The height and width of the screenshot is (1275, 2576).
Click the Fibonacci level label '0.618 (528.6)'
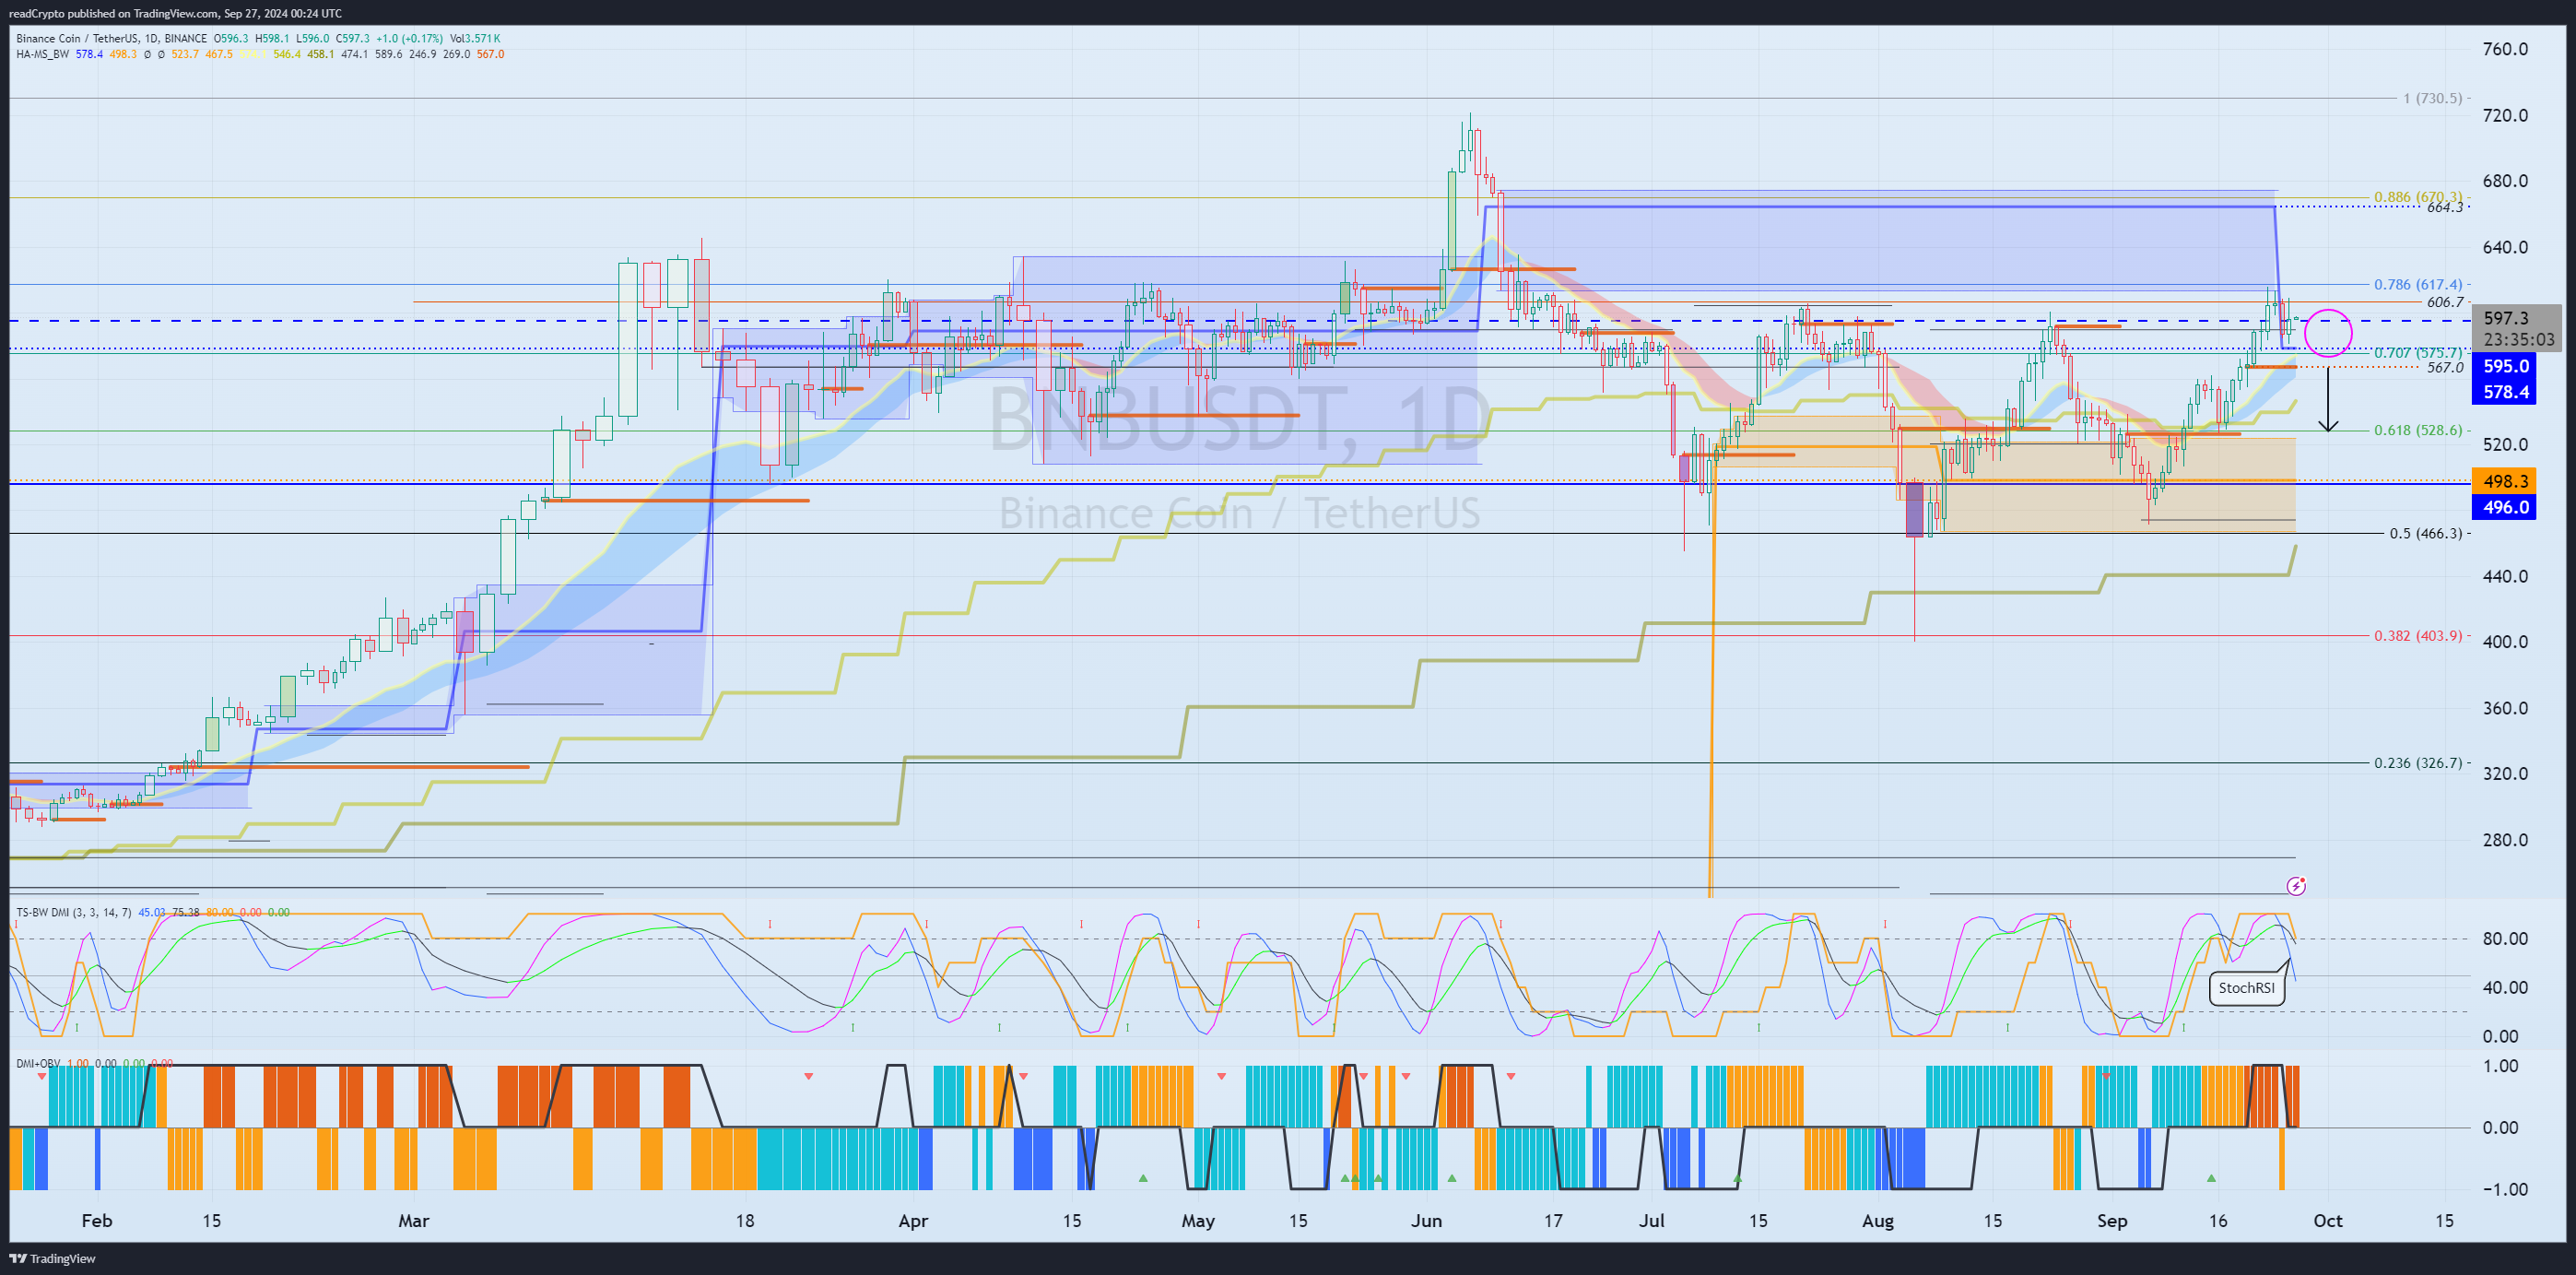pos(2418,430)
